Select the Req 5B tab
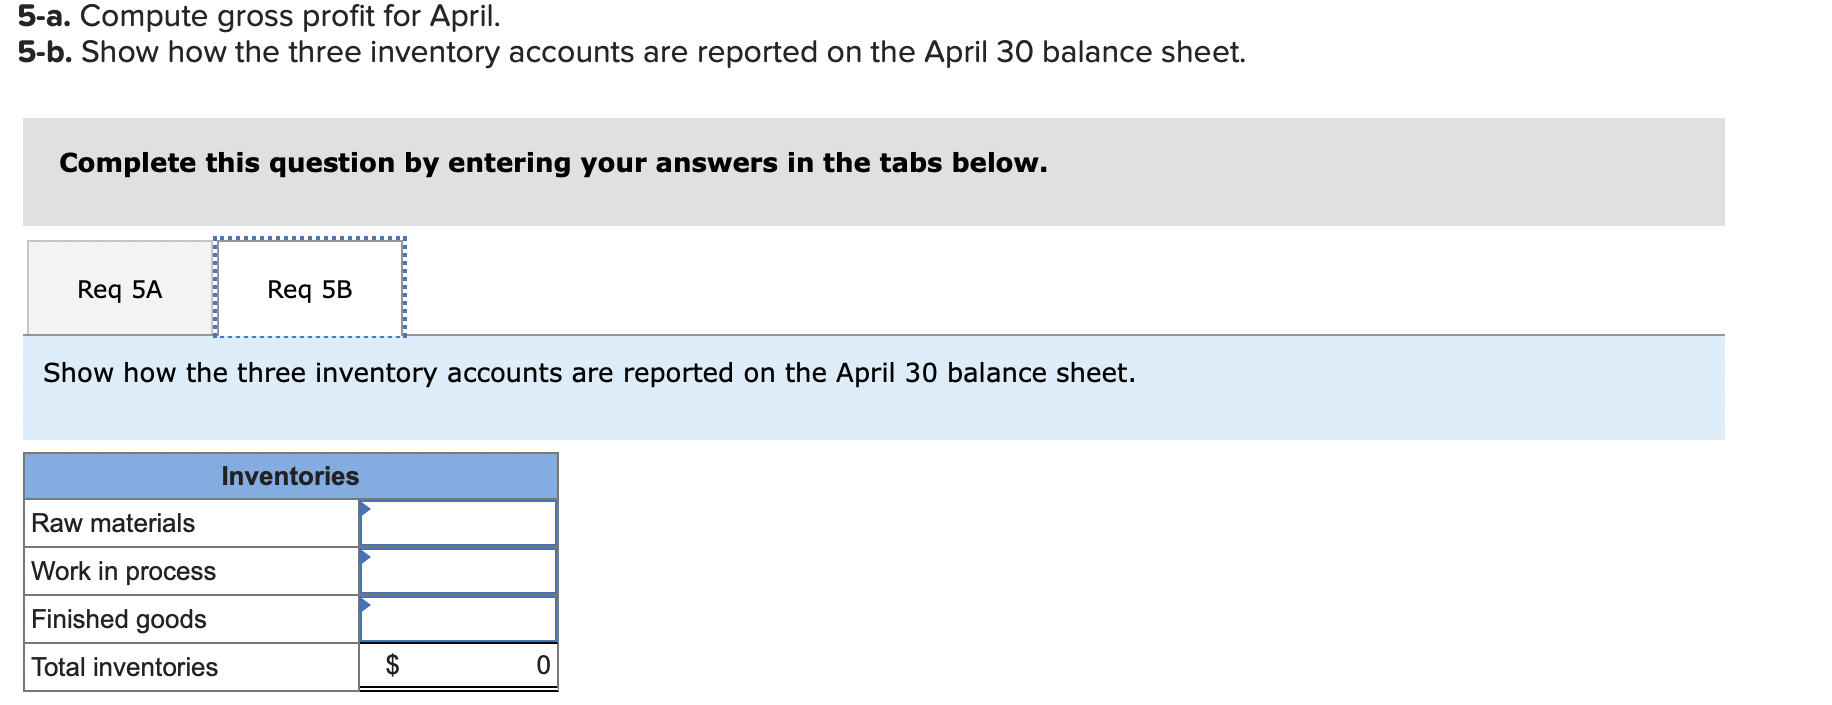Screen dimensions: 1832x705 click(x=309, y=288)
